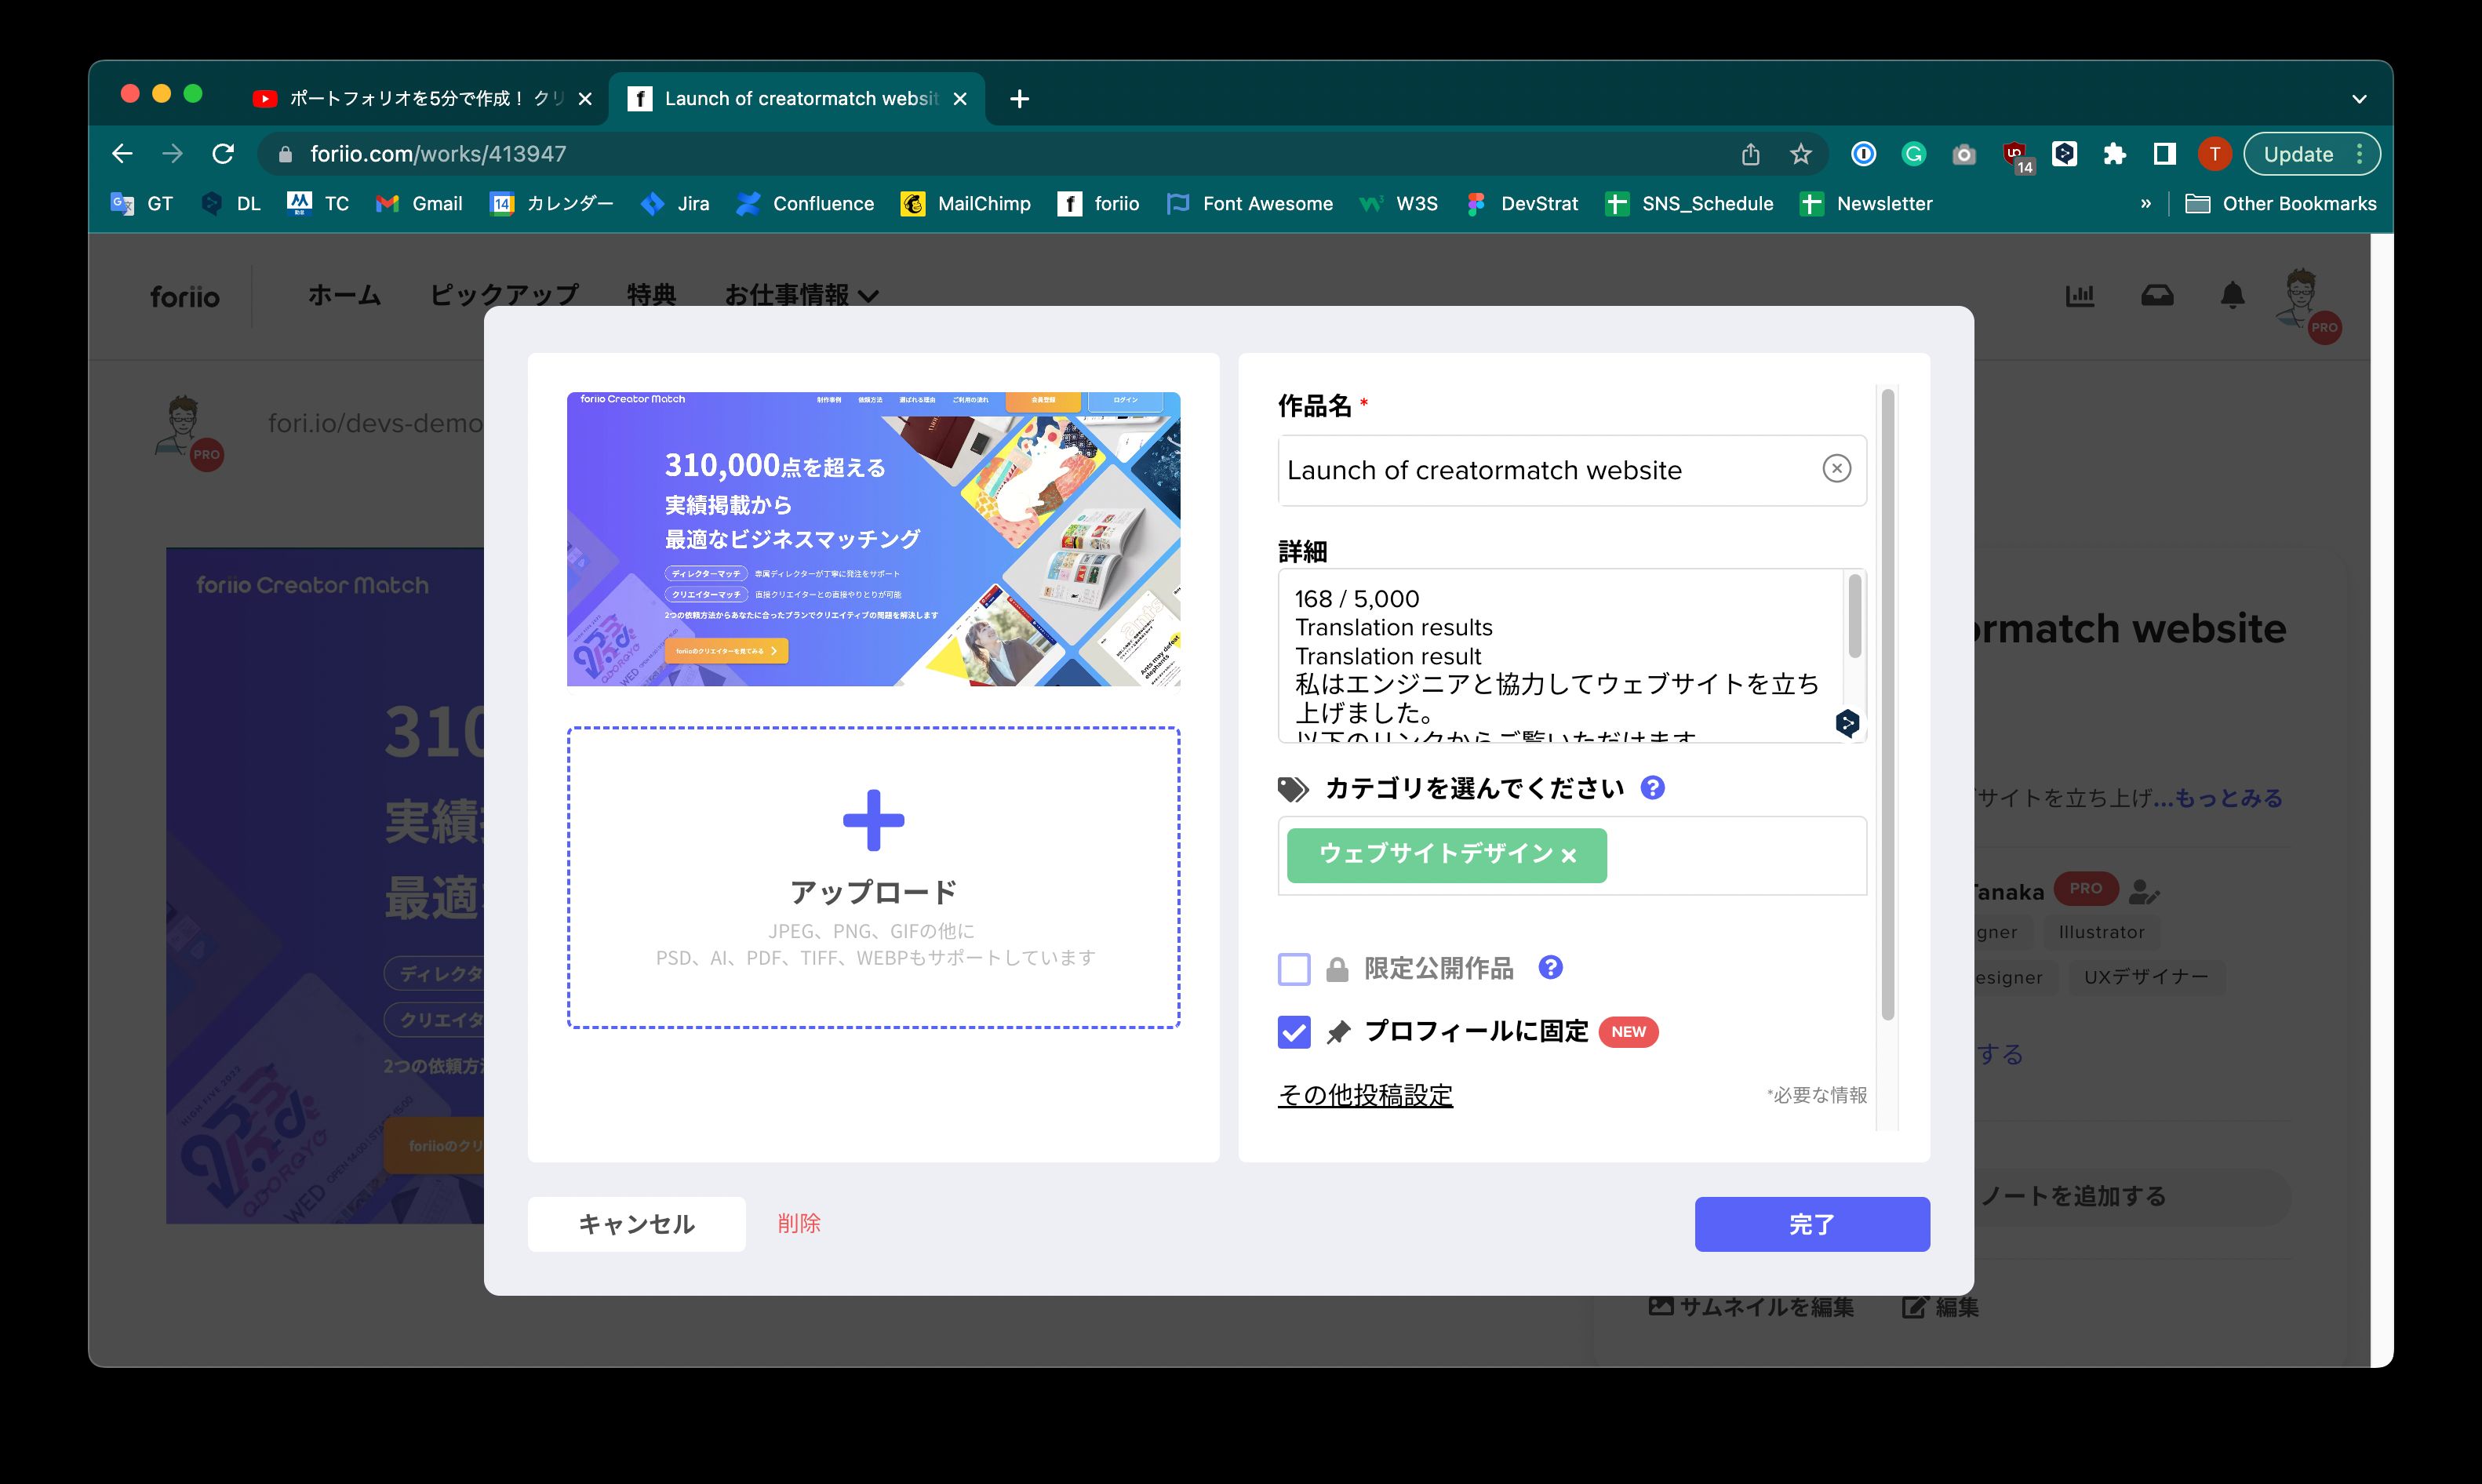Viewport: 2482px width, 1484px height.
Task: Check notifications via the bell icon
Action: tap(2232, 294)
